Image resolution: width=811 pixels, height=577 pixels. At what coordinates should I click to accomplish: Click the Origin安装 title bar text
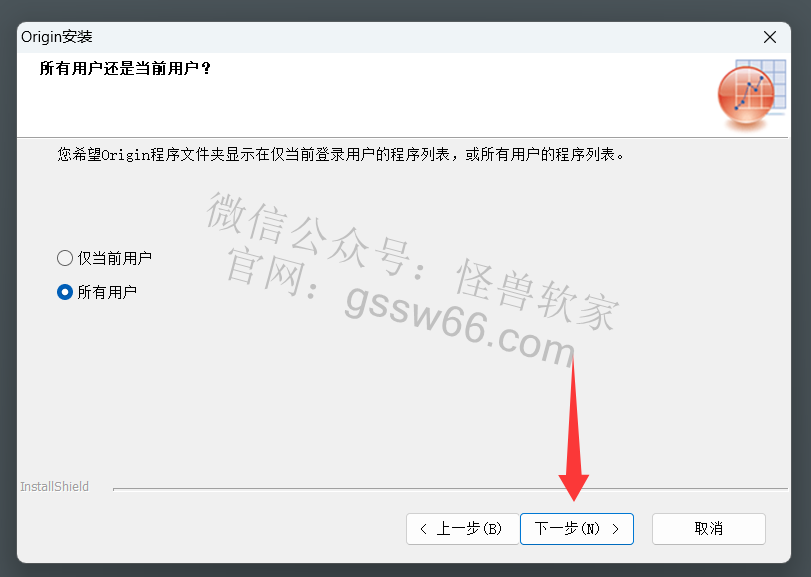(x=57, y=37)
